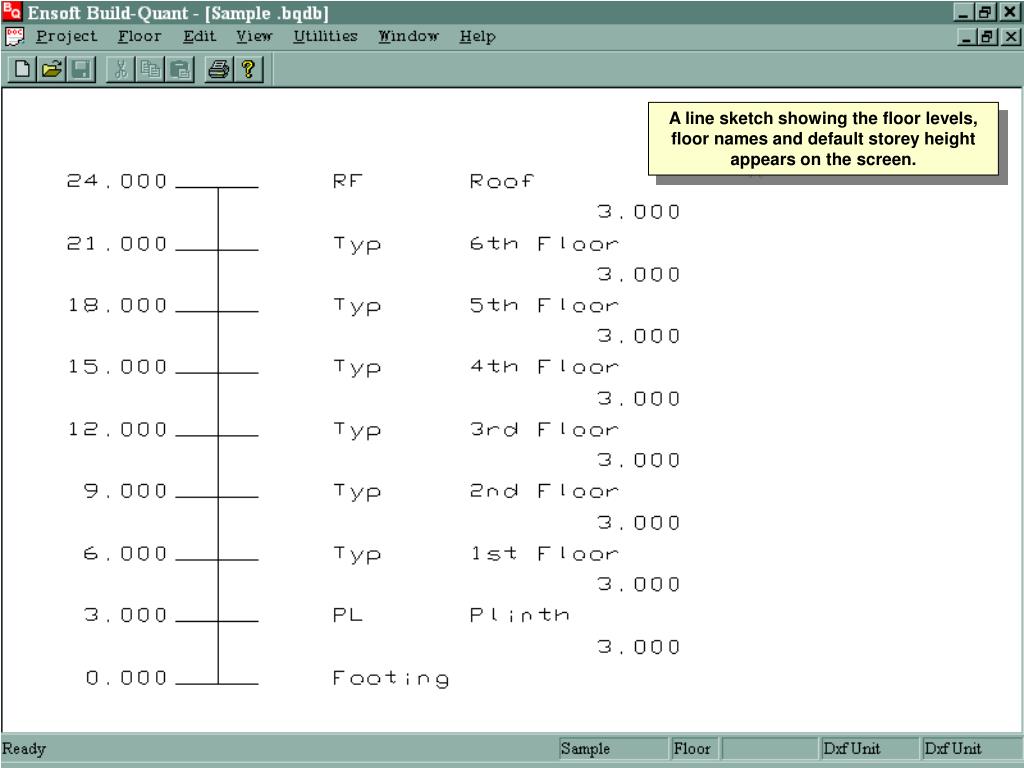Click the BQ application icon in title bar

click(x=12, y=12)
